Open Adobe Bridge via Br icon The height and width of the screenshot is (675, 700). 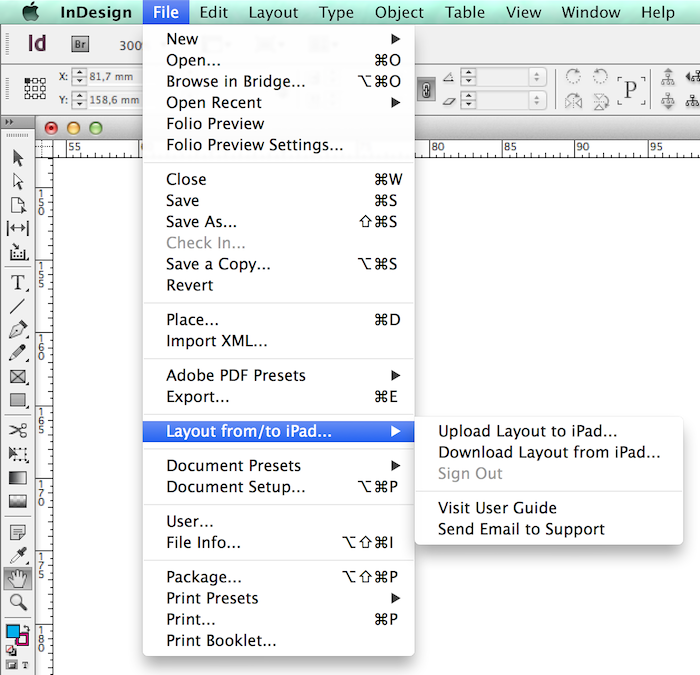(x=80, y=44)
